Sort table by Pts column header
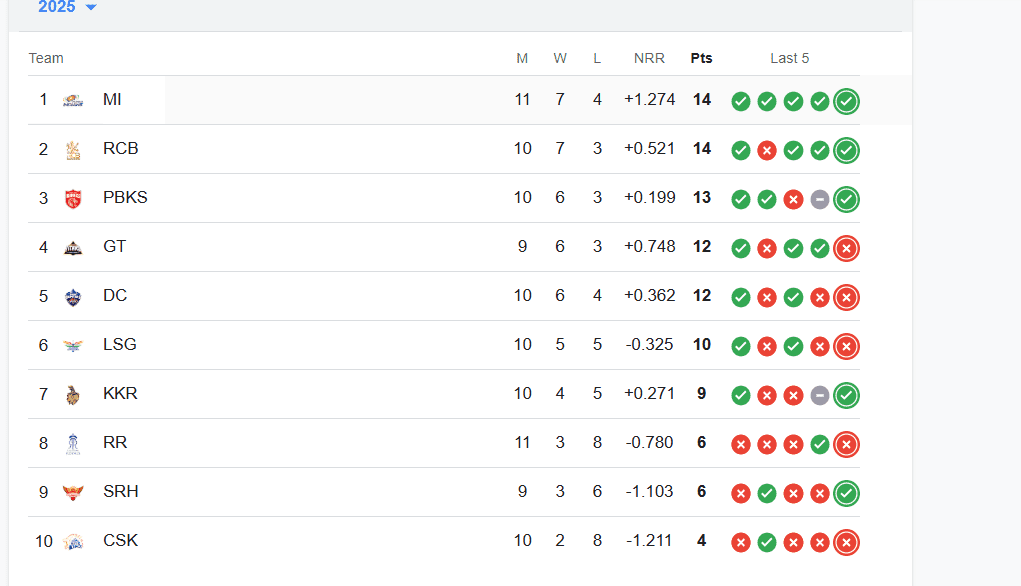 701,58
